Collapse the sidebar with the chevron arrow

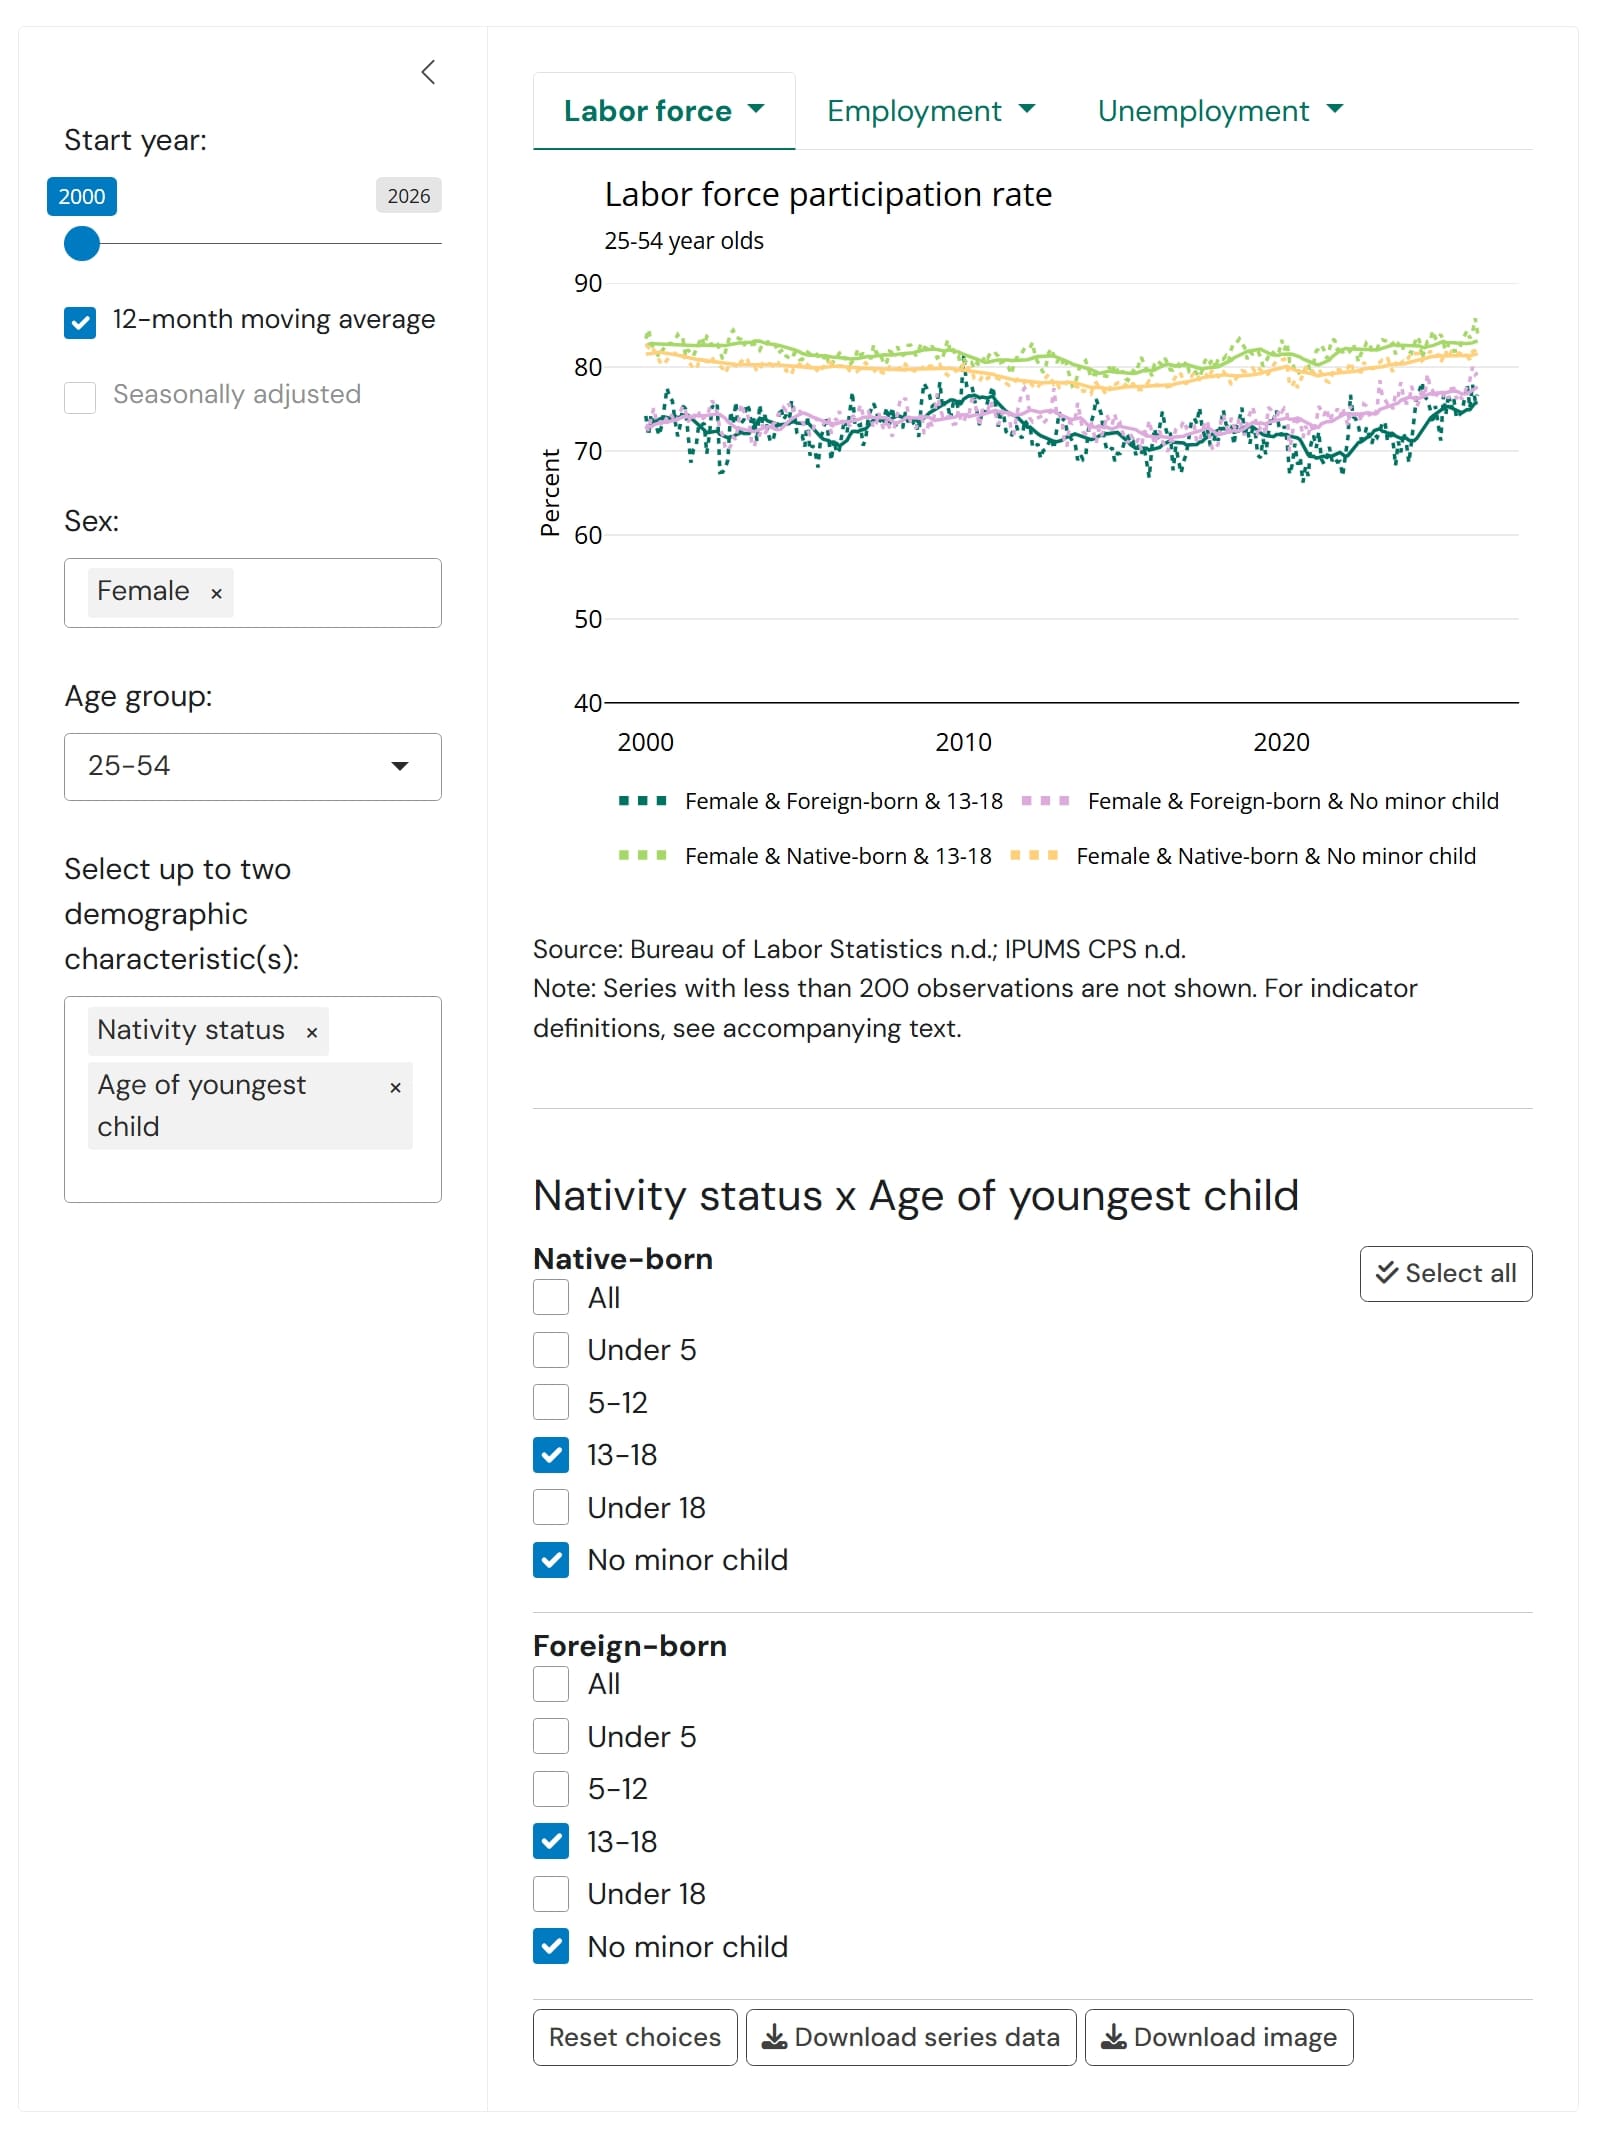[428, 72]
